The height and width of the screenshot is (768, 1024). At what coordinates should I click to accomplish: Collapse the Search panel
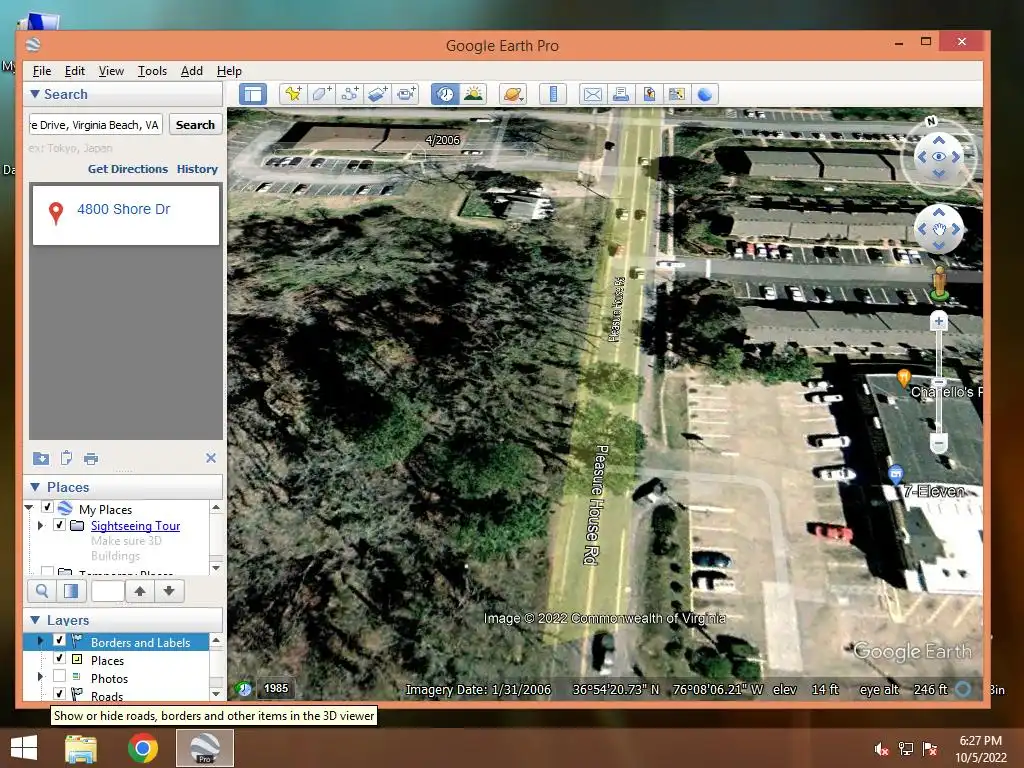[x=35, y=94]
